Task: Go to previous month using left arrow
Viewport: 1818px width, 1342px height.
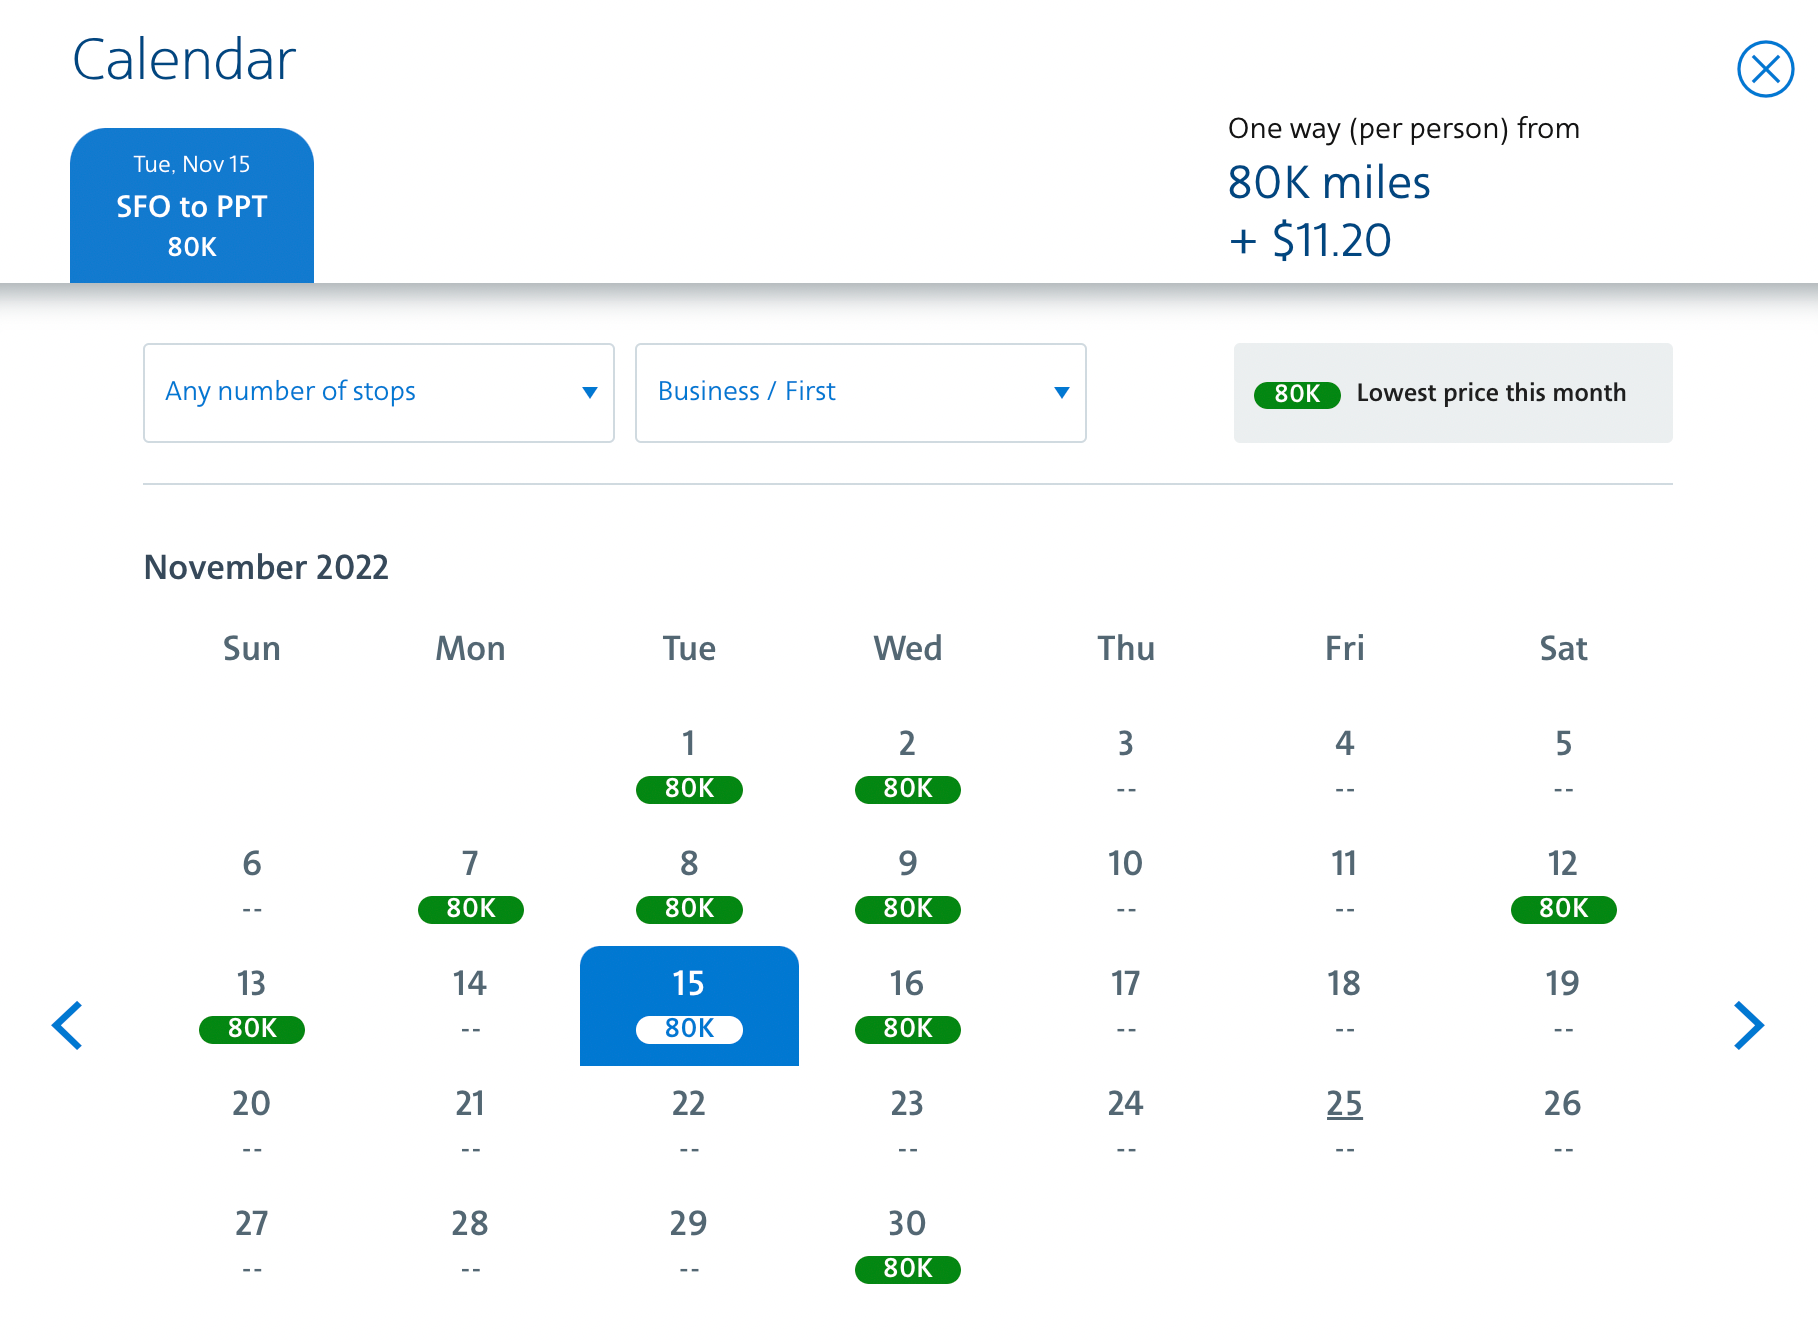Action: point(67,1025)
